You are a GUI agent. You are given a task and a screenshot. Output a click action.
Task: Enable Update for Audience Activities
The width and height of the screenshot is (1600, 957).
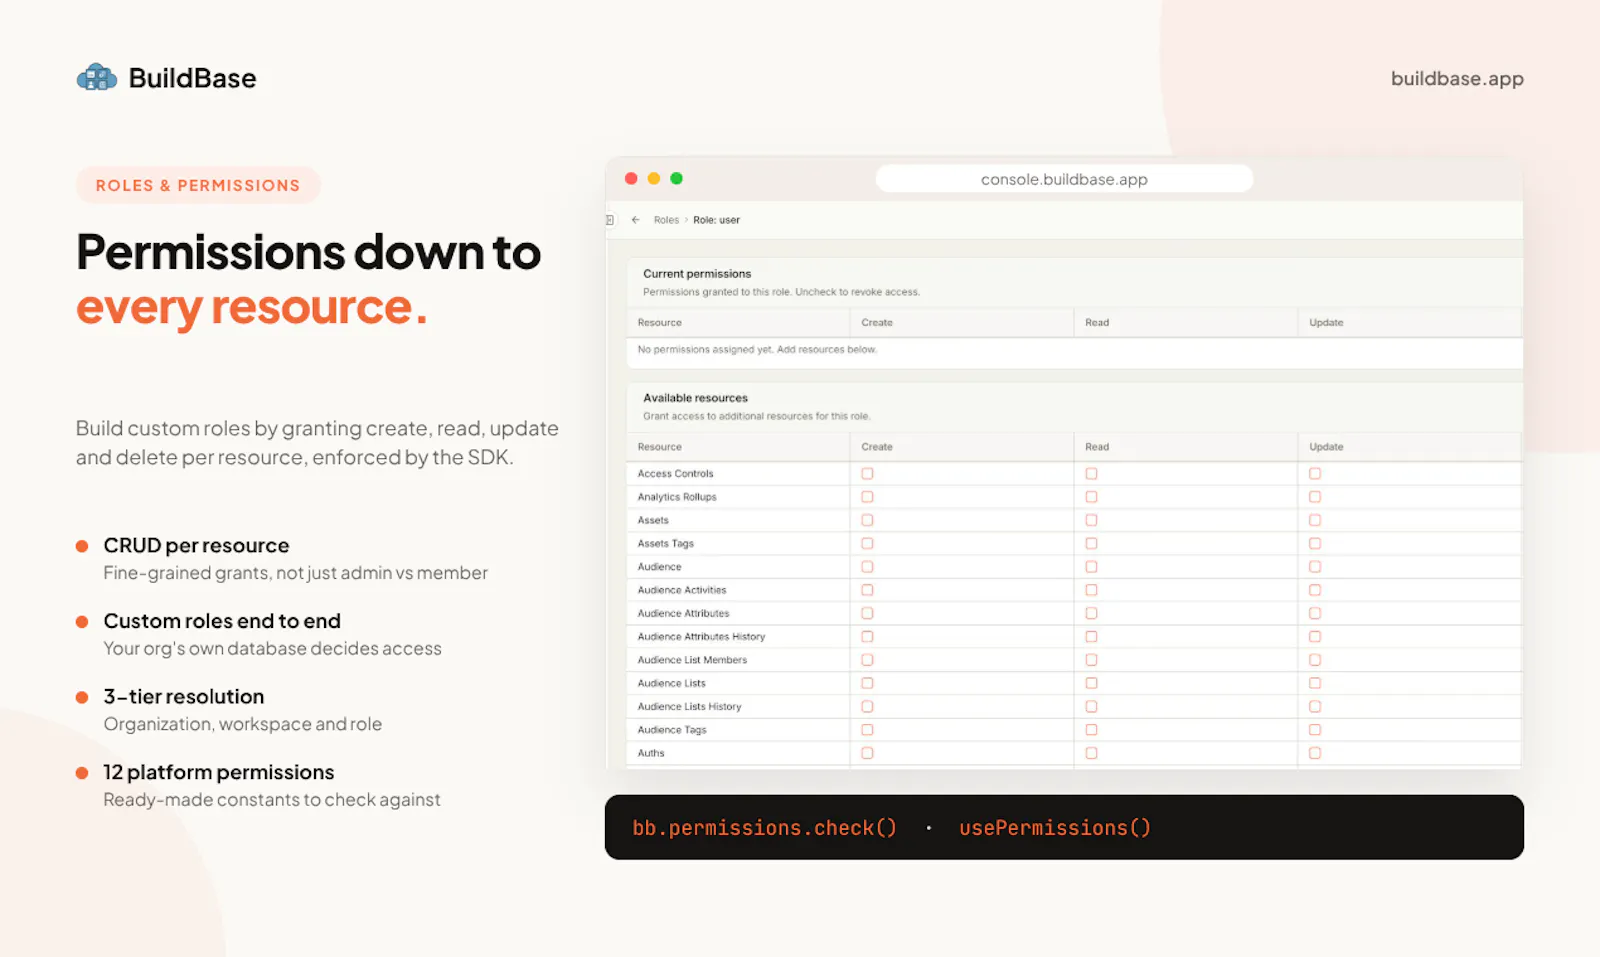pyautogui.click(x=1315, y=590)
